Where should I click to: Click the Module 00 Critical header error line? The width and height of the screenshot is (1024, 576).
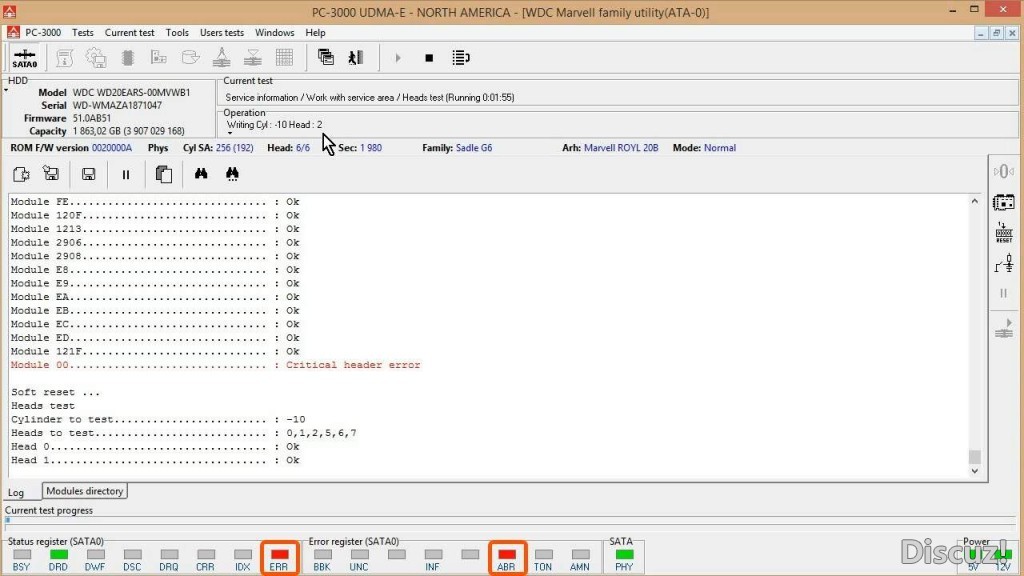tap(216, 365)
